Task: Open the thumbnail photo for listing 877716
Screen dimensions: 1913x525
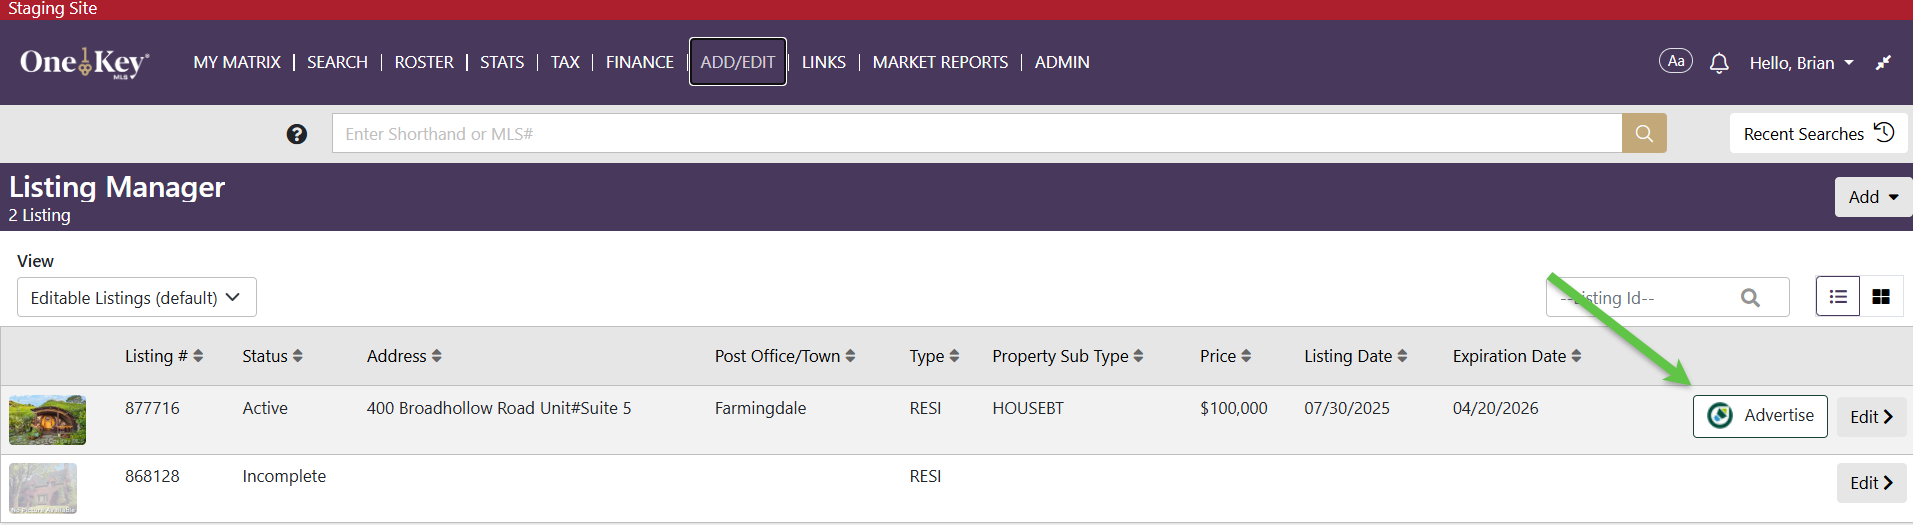Action: 47,420
